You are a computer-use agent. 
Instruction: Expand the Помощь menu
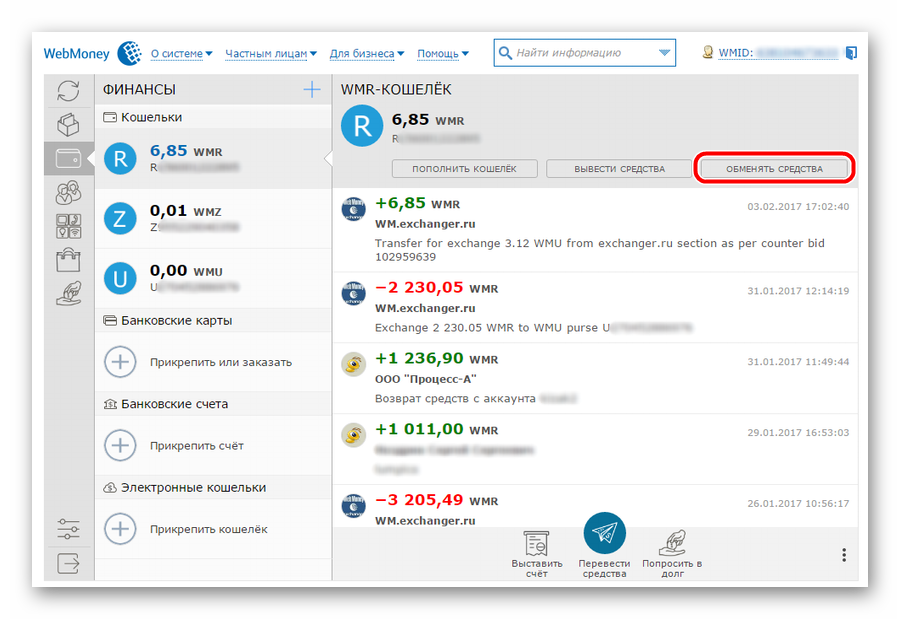pos(443,53)
